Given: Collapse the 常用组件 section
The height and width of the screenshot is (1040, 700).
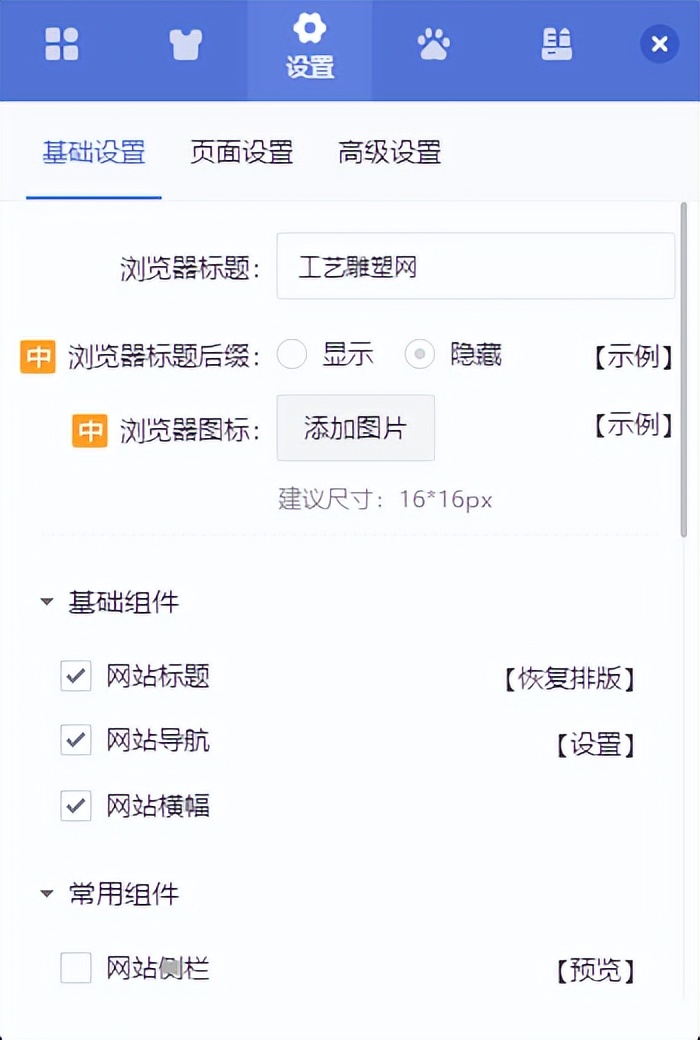Looking at the screenshot, I should pyautogui.click(x=45, y=895).
